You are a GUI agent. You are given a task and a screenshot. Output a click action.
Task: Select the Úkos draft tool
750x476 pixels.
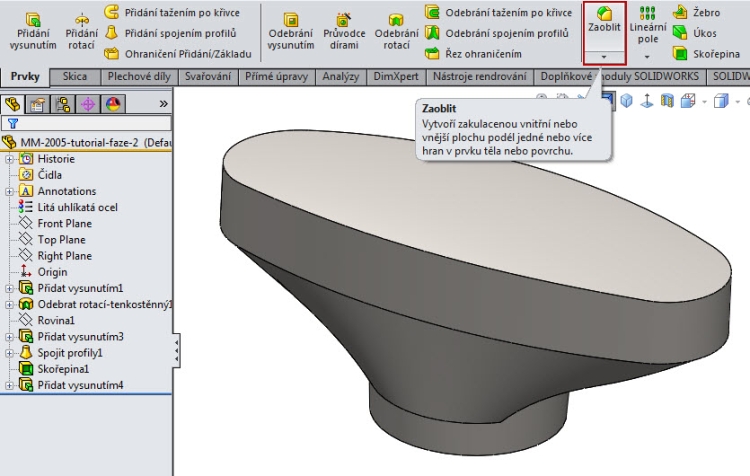click(695, 33)
